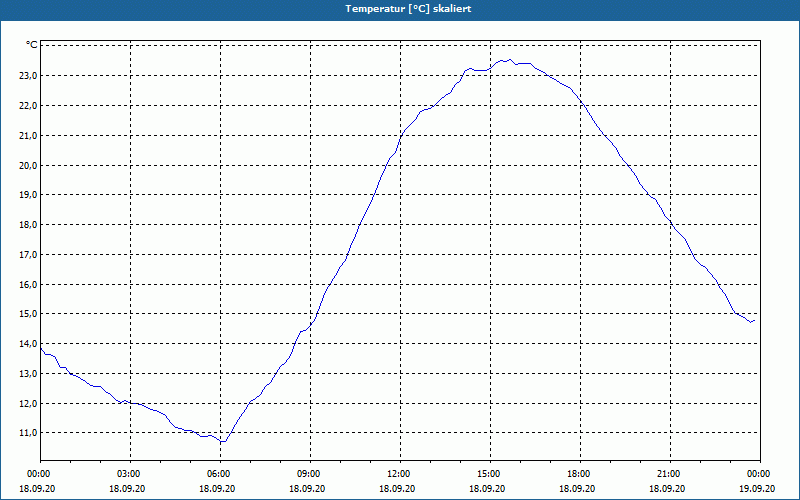800x500 pixels.
Task: Click the temperature curve peak near 15:30
Action: pyautogui.click(x=510, y=60)
